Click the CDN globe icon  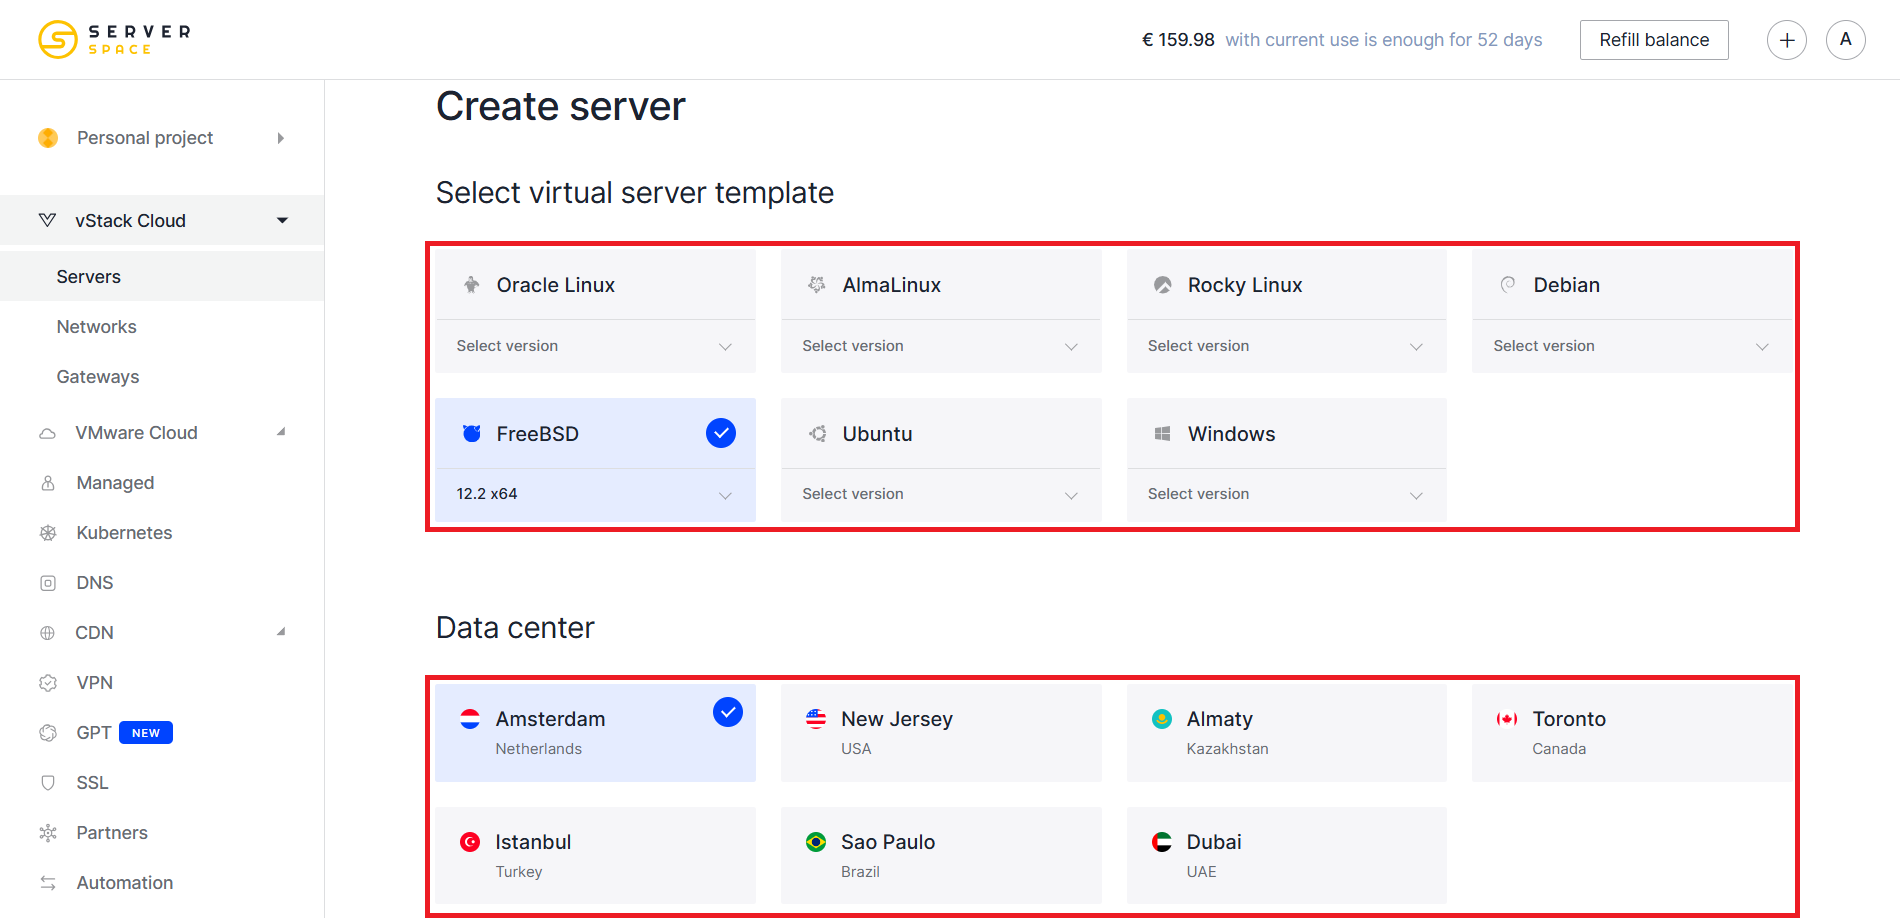[x=47, y=633]
